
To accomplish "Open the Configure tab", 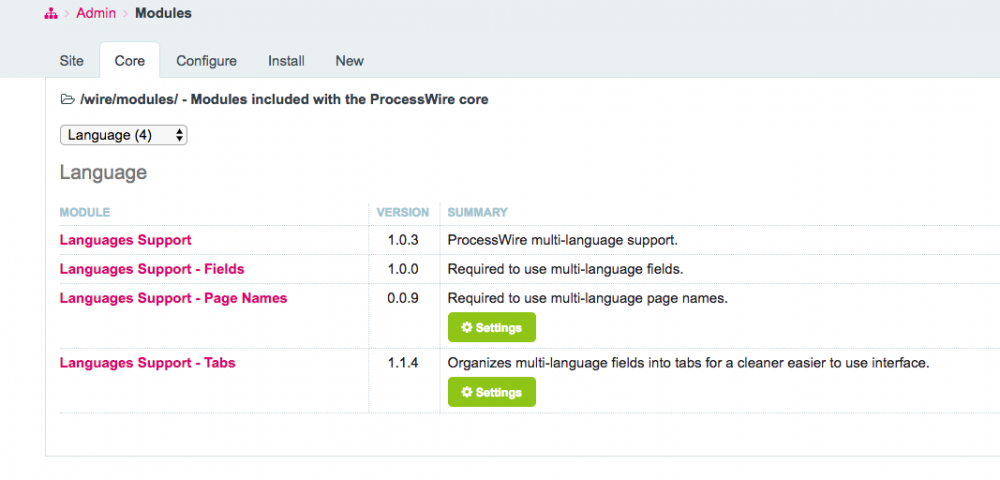I will (206, 61).
